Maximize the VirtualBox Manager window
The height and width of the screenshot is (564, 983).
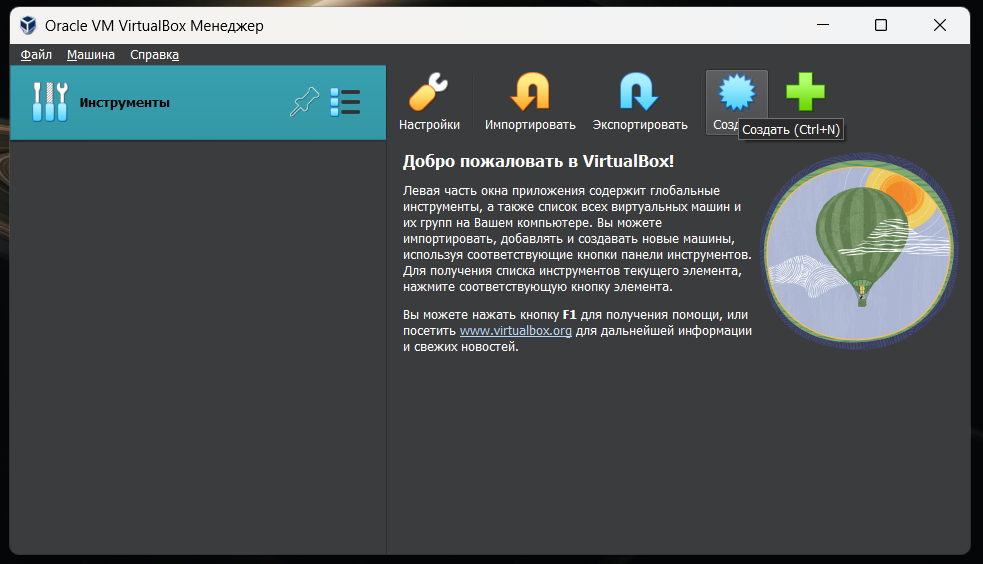(x=881, y=25)
